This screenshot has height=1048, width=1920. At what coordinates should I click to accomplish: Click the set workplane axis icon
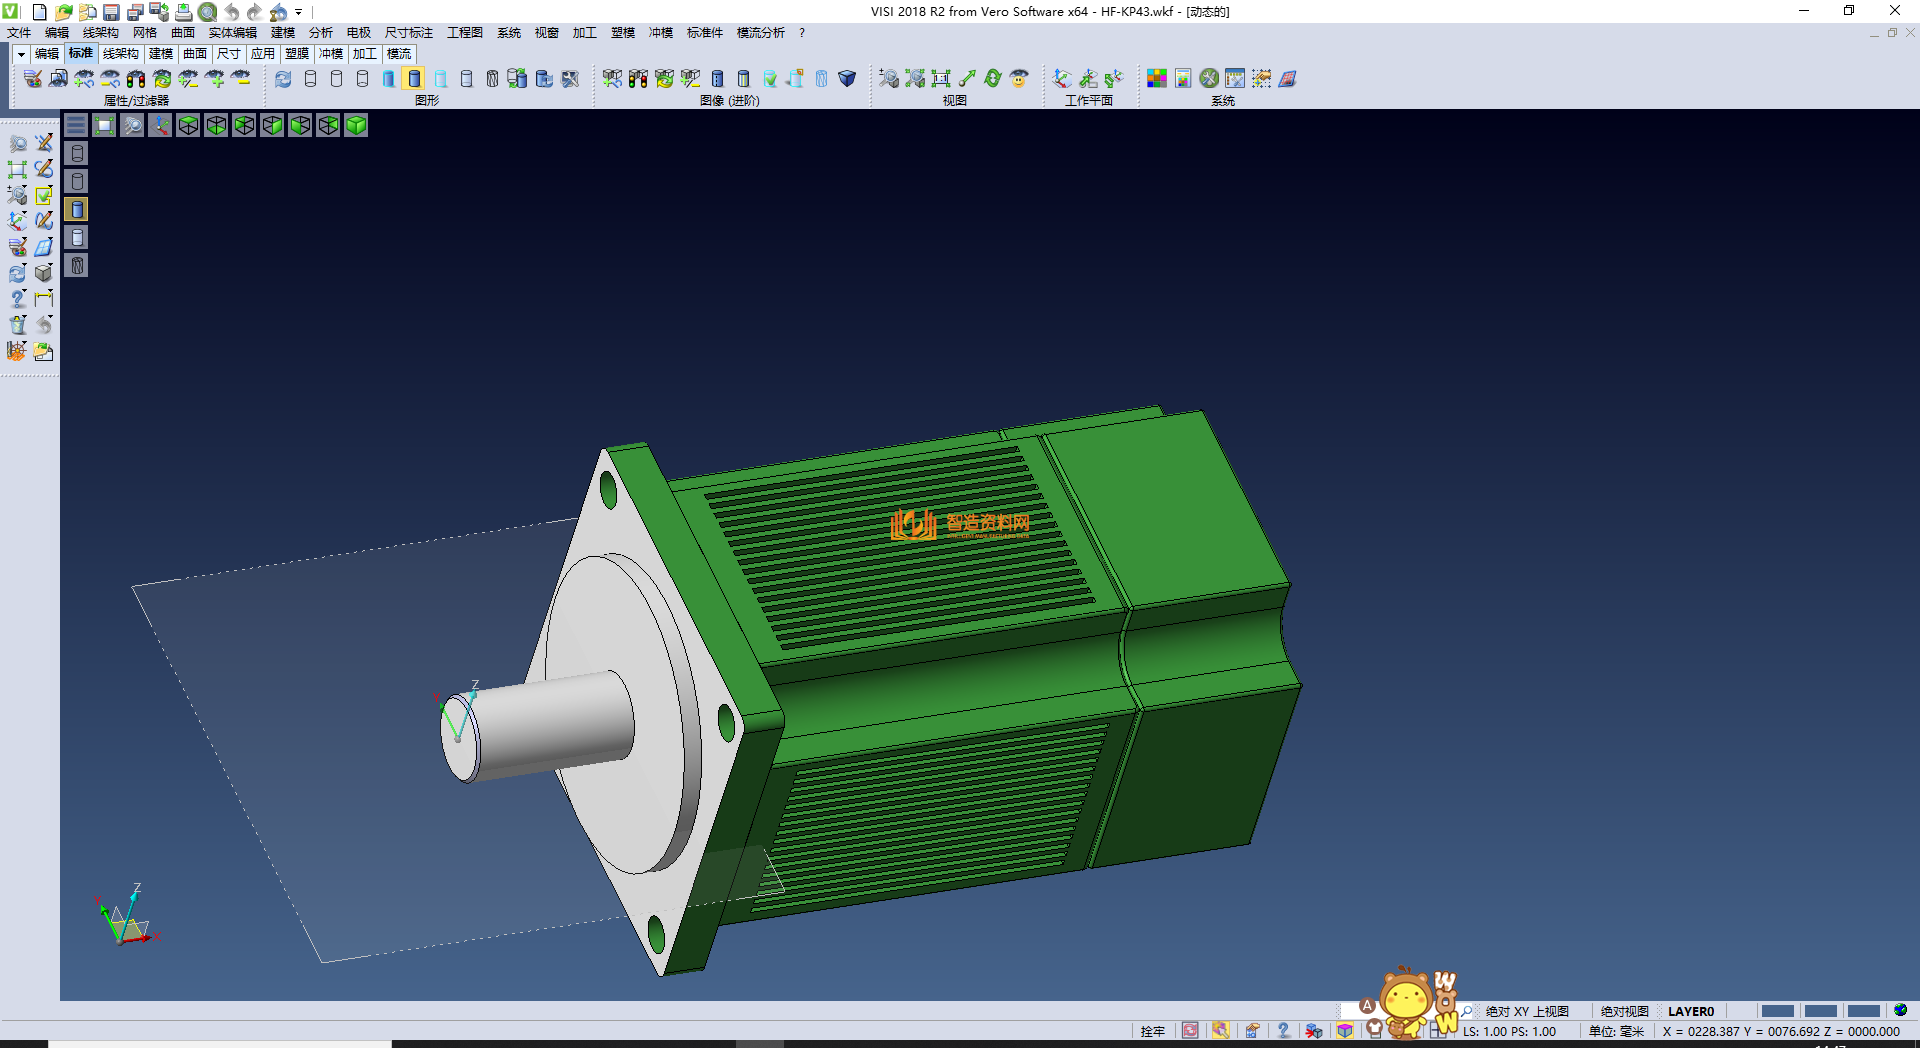click(1062, 78)
